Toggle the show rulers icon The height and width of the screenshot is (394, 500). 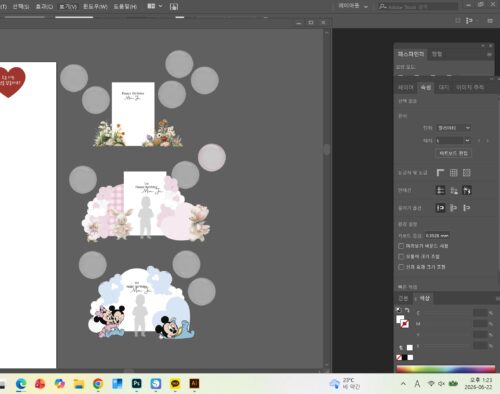click(440, 172)
